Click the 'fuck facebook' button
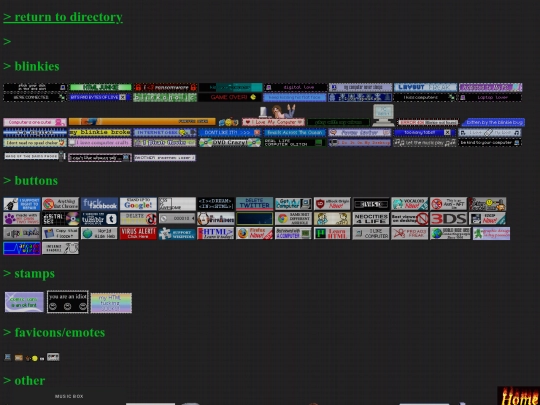The height and width of the screenshot is (405, 540). (x=99, y=204)
